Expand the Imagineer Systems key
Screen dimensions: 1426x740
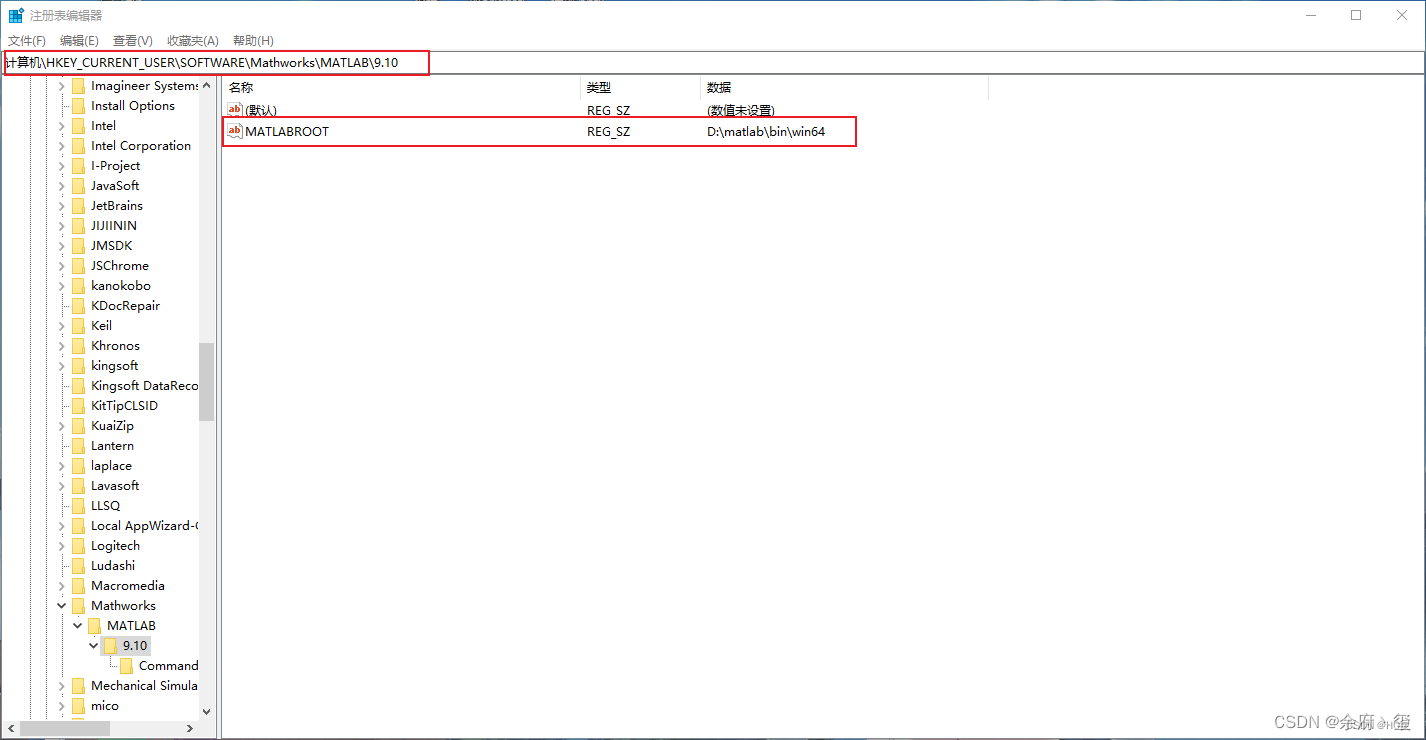[62, 86]
